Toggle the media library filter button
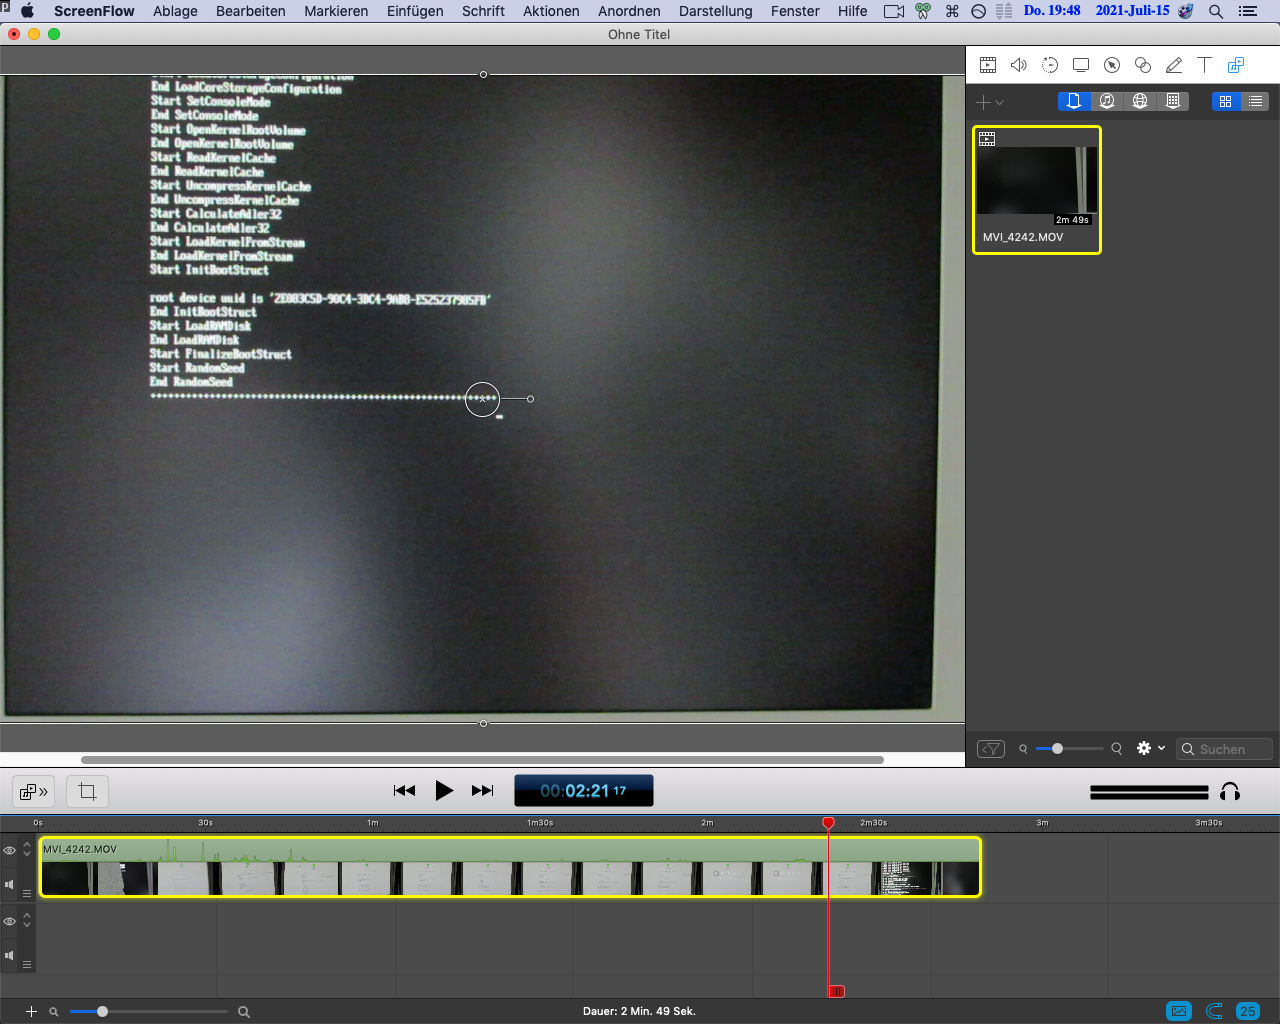1280x1024 pixels. [991, 749]
